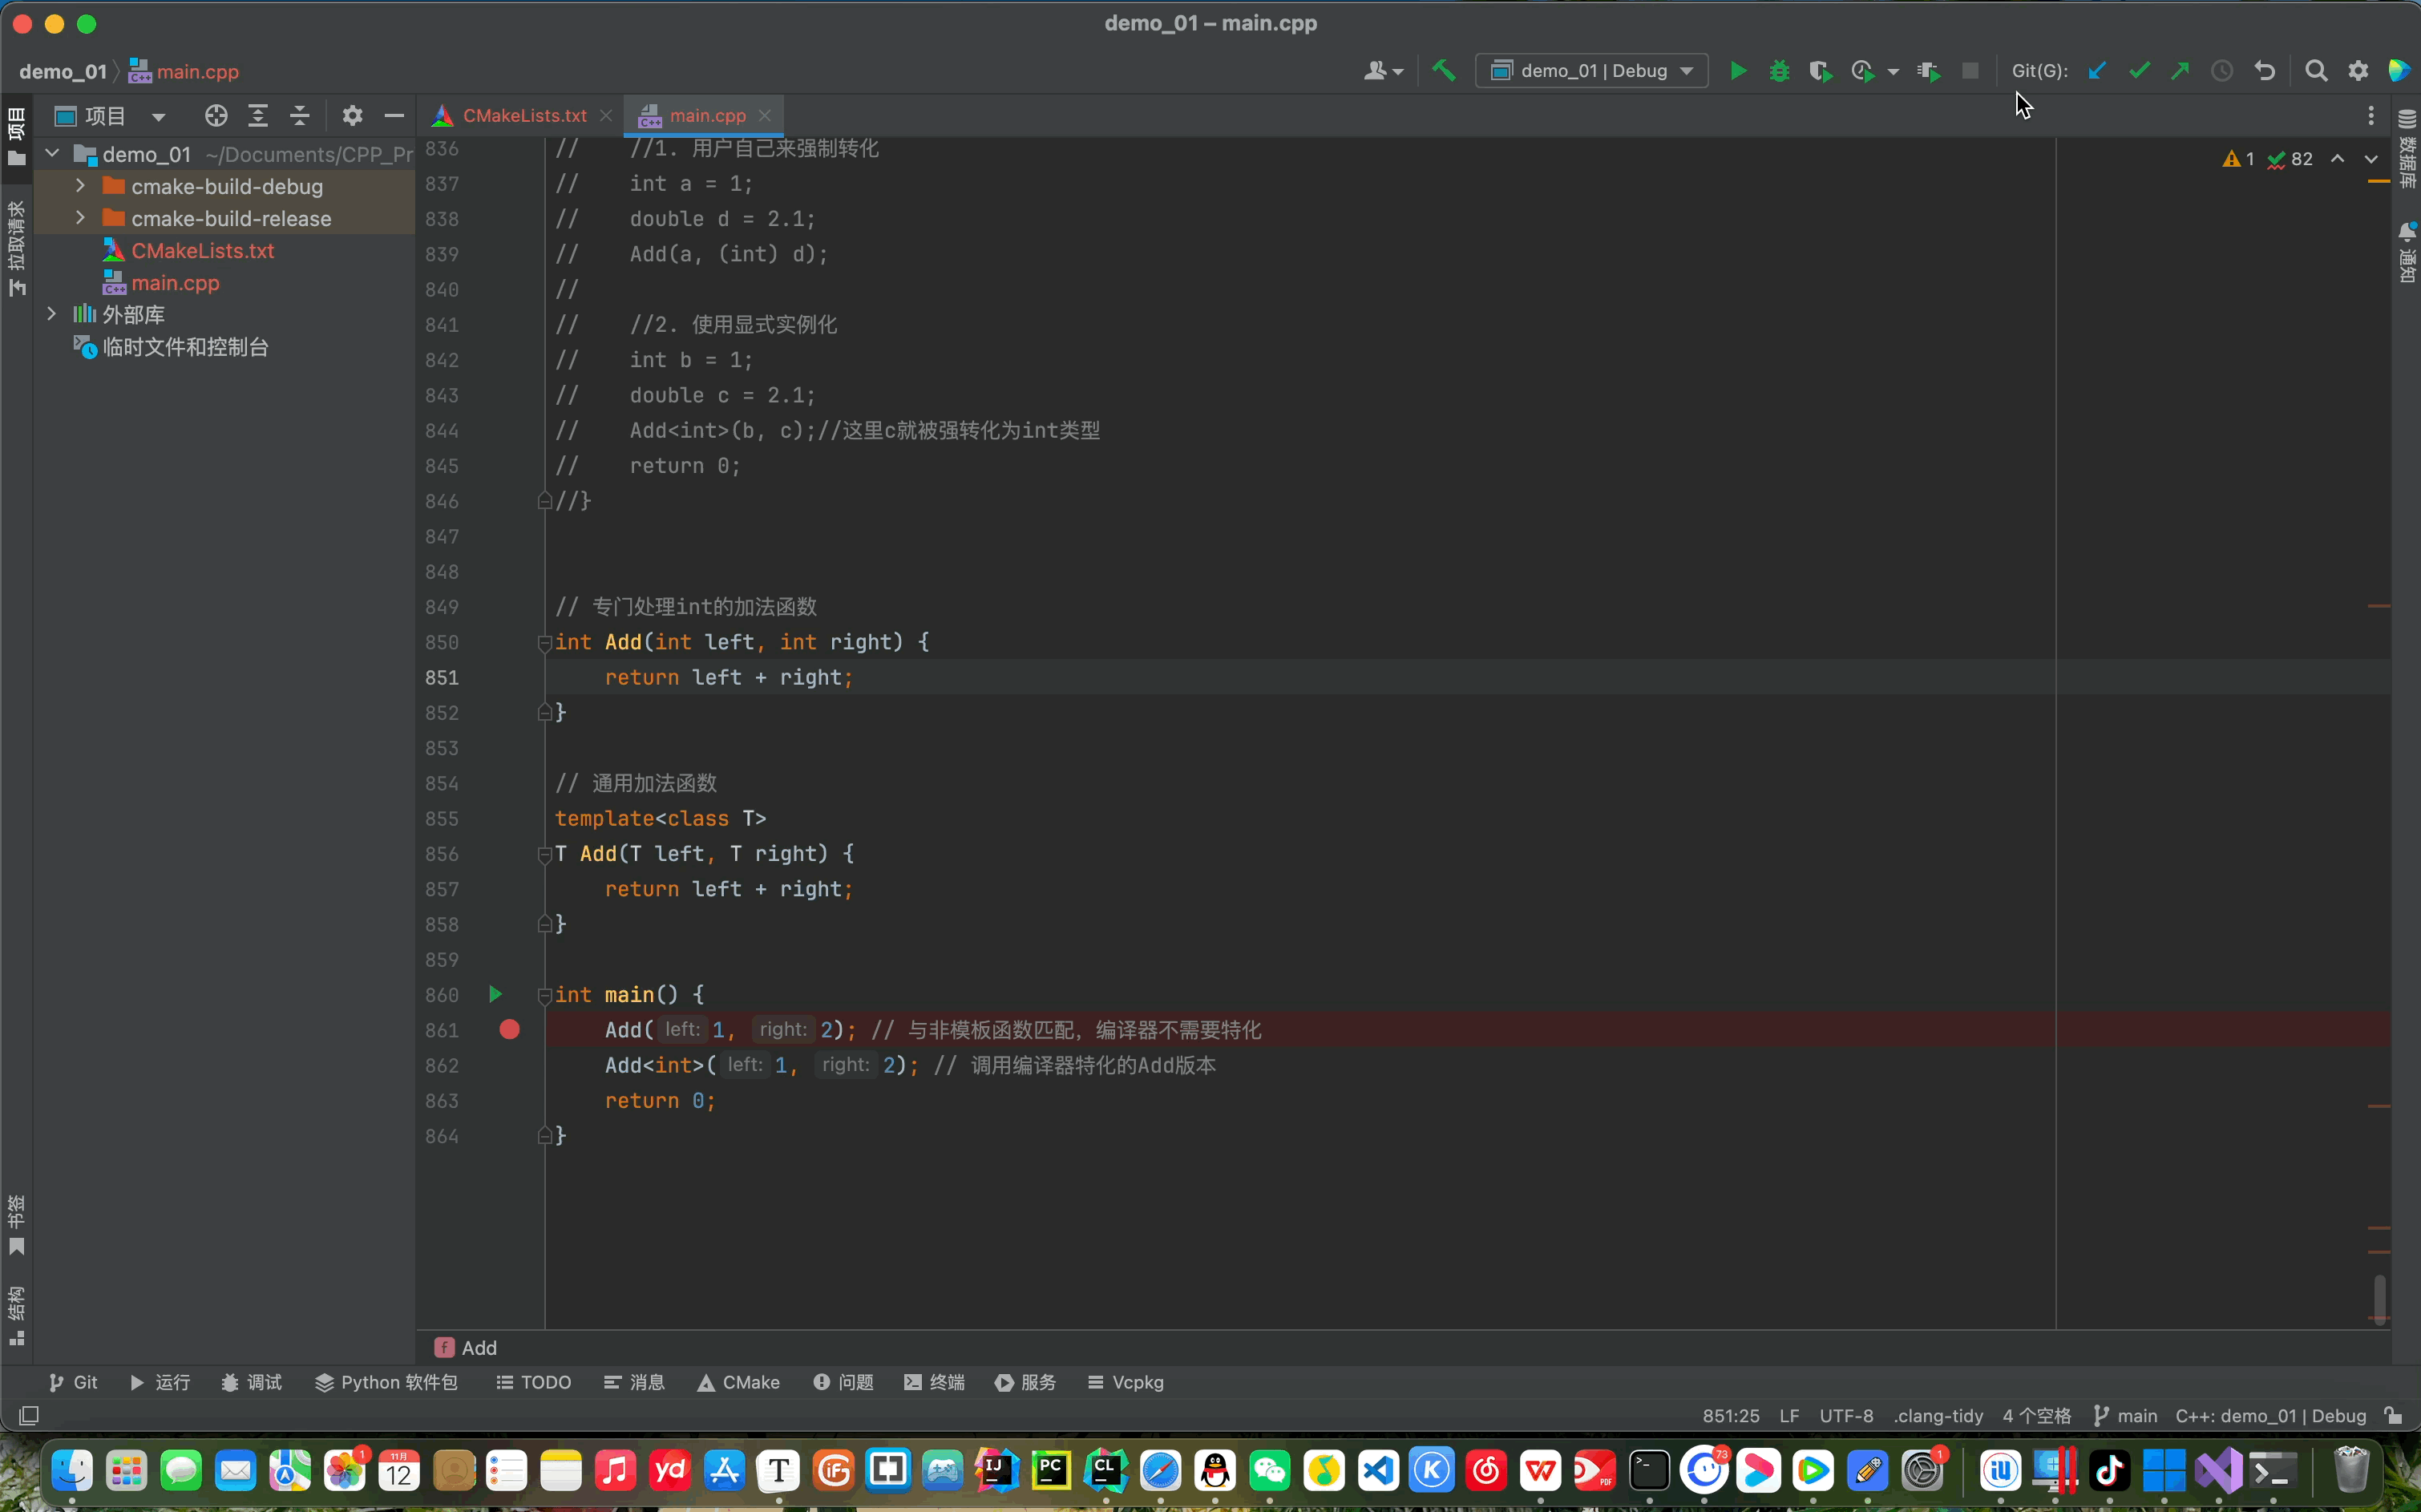The width and height of the screenshot is (2421, 1512).
Task: Open Search Everywhere magnifier icon
Action: tap(2316, 71)
